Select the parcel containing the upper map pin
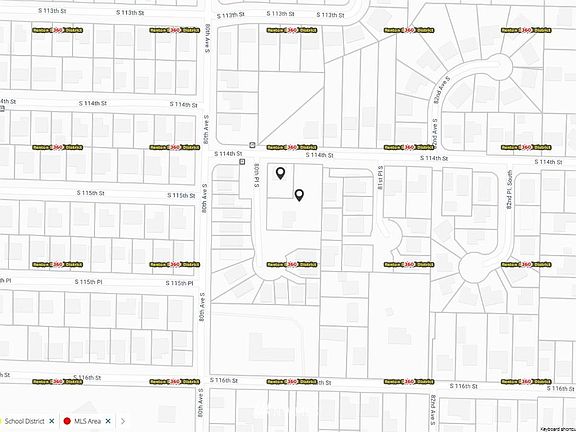The image size is (576, 432). tap(280, 181)
